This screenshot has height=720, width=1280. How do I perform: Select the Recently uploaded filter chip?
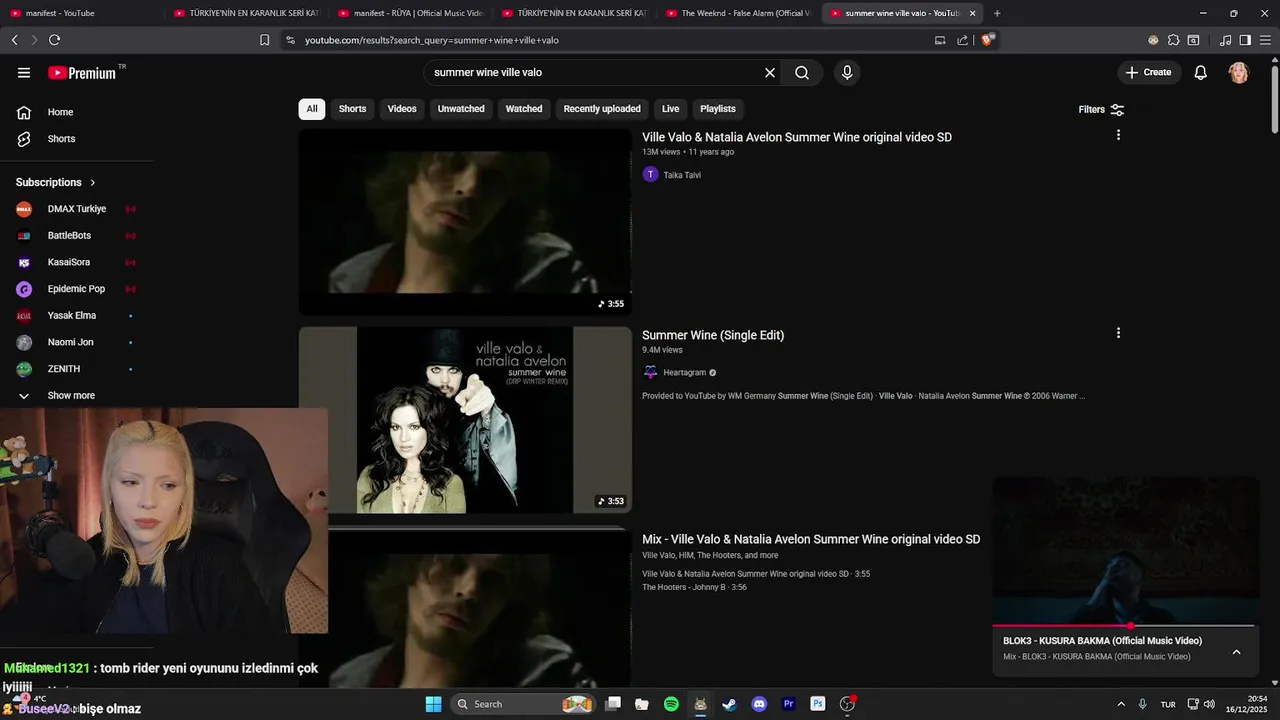point(602,109)
